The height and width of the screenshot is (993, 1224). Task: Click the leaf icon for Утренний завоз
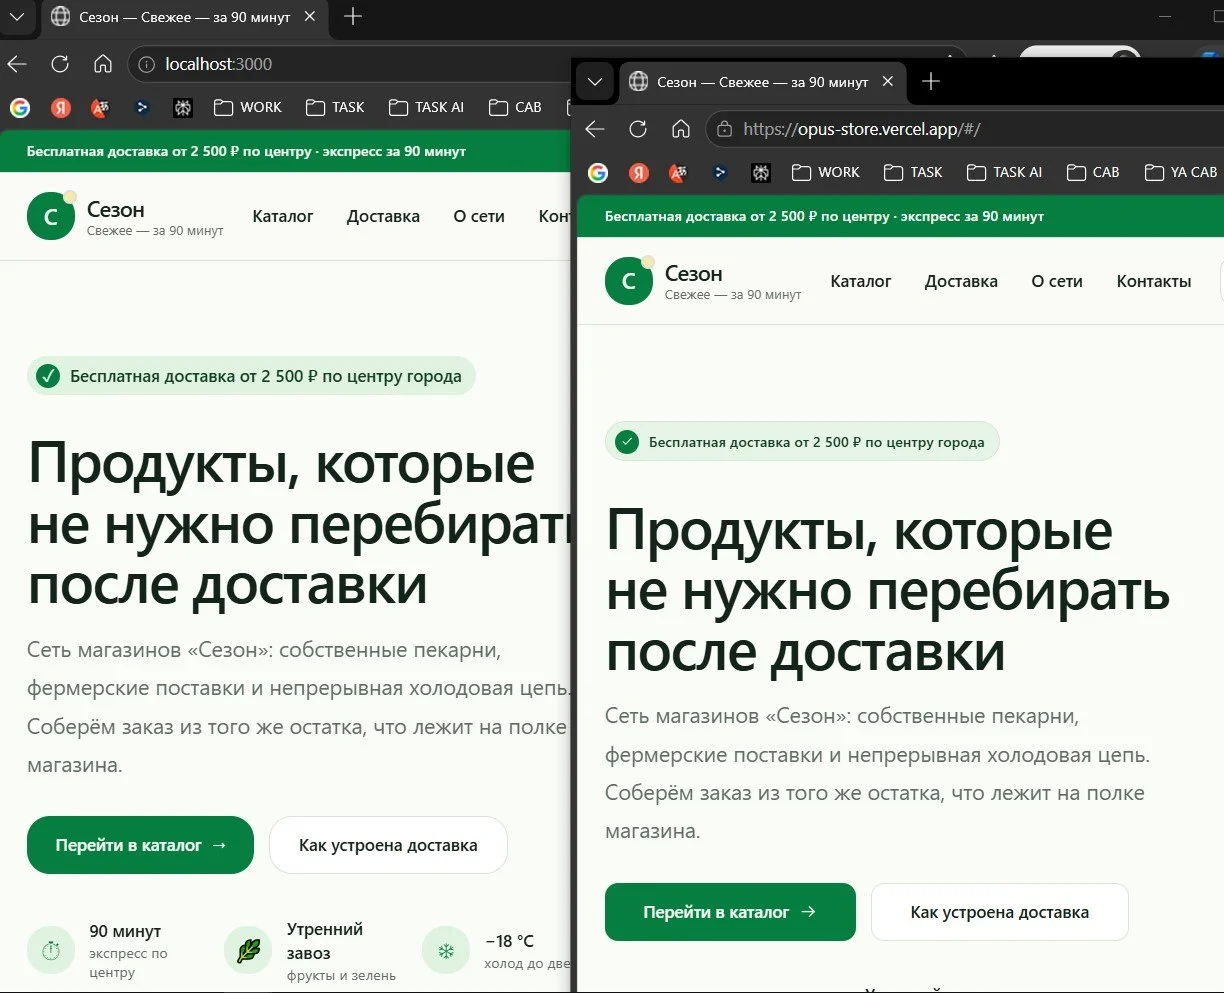coord(248,950)
